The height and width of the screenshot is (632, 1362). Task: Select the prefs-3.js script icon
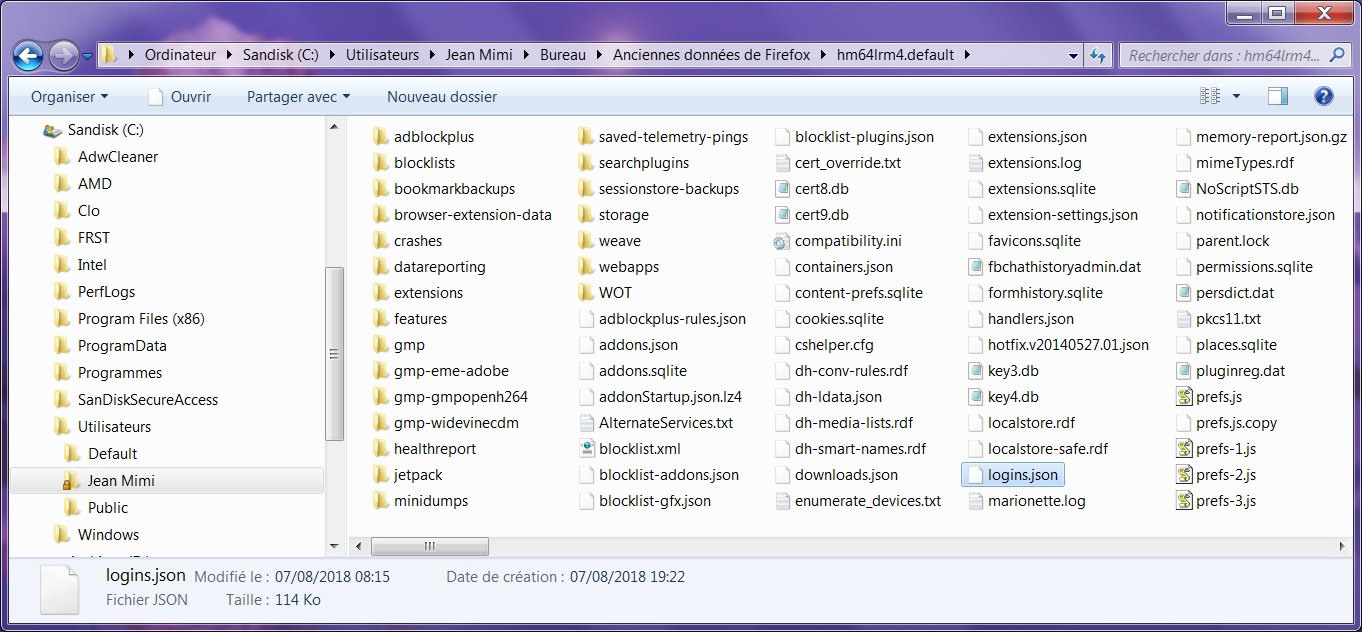[x=1185, y=501]
